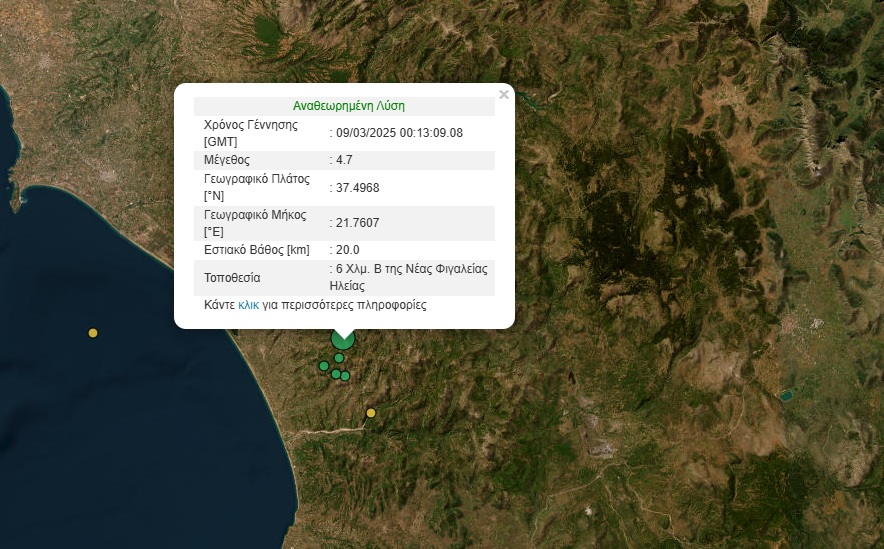Image resolution: width=884 pixels, height=549 pixels.
Task: Select the large green earthquake marker below popup
Action: pos(343,339)
